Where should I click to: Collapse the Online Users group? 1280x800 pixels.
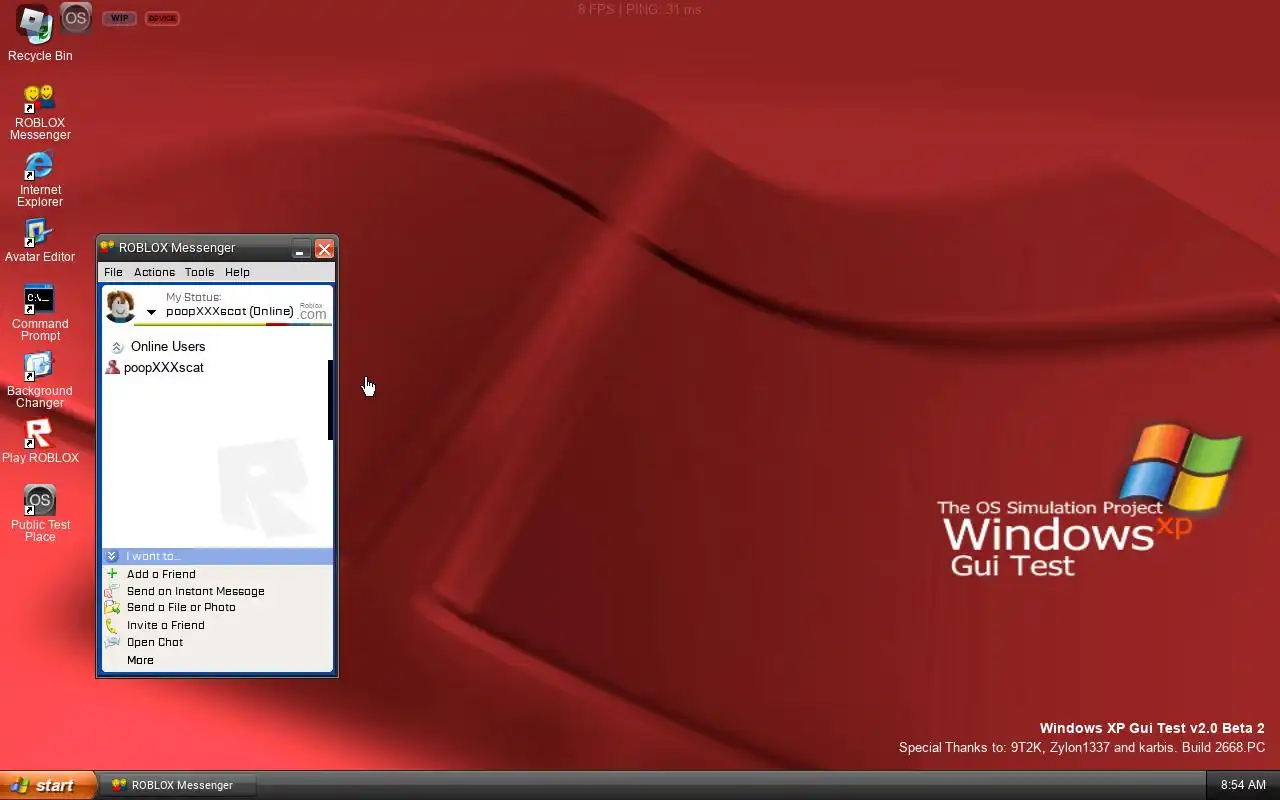pyautogui.click(x=117, y=347)
